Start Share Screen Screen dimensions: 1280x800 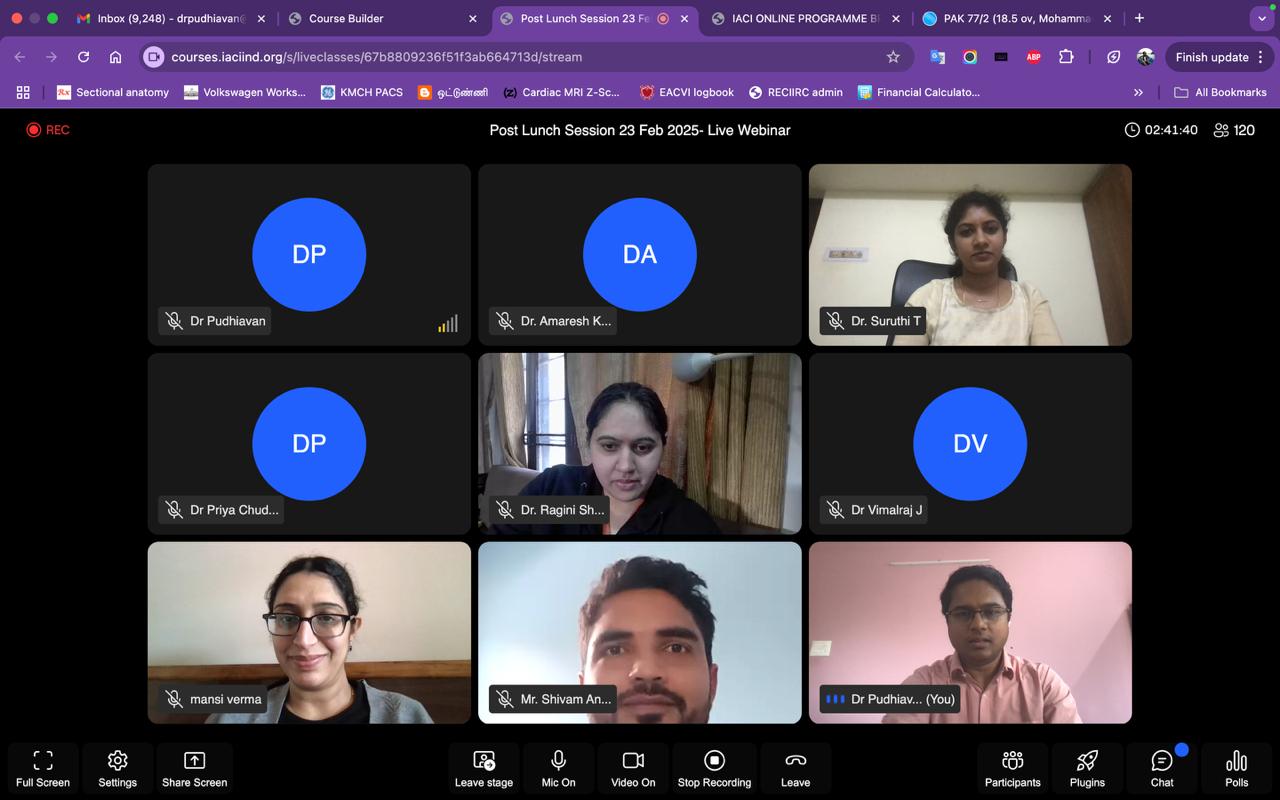click(x=194, y=768)
